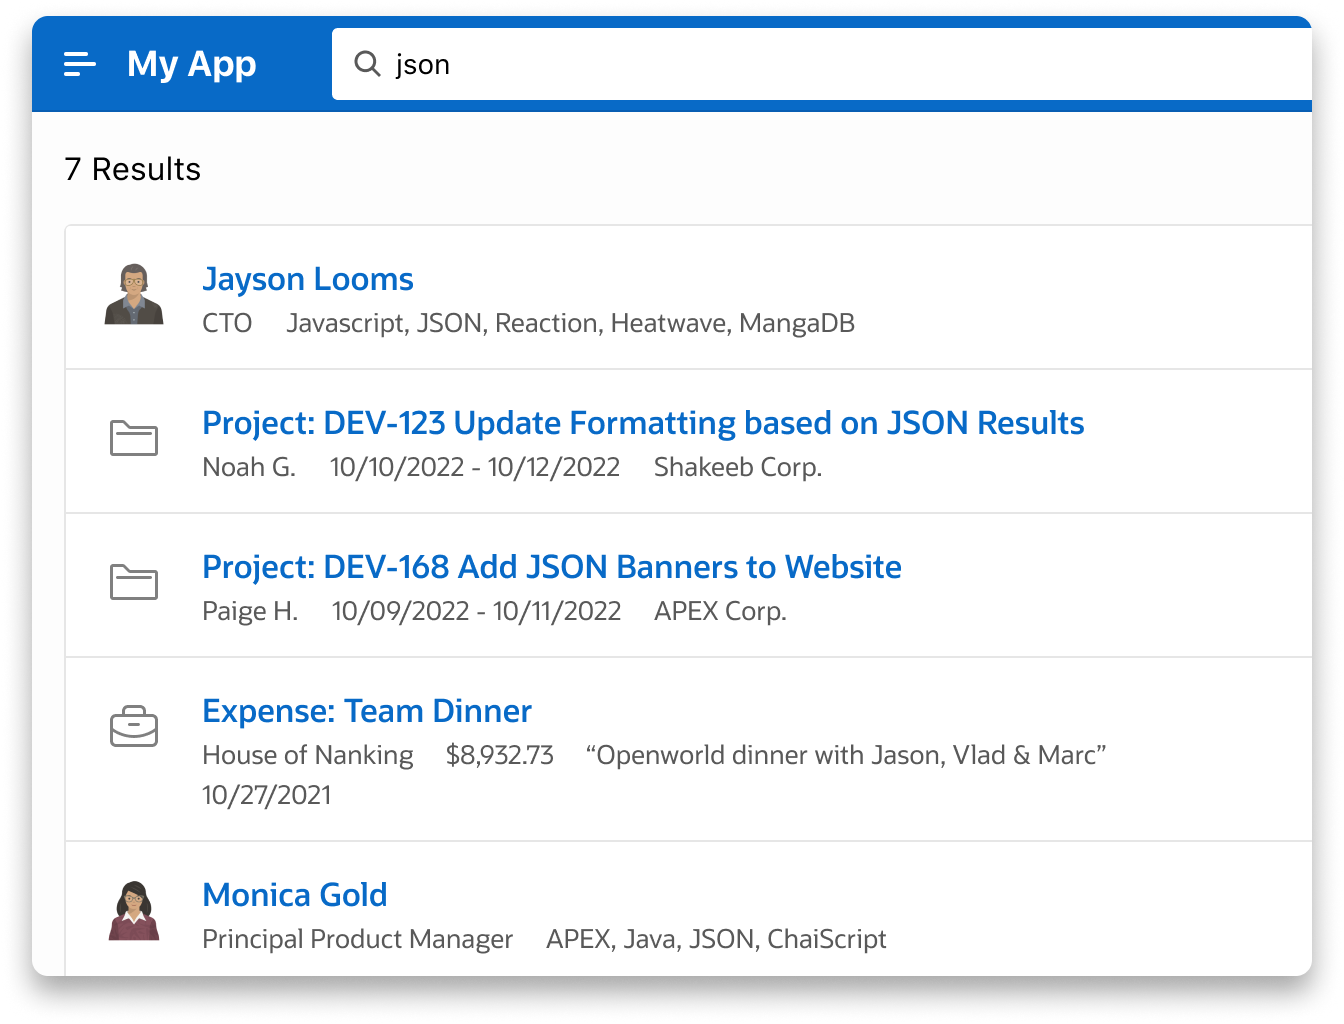Click the $8,932.73 expense amount
This screenshot has width=1344, height=1024.
click(x=502, y=755)
